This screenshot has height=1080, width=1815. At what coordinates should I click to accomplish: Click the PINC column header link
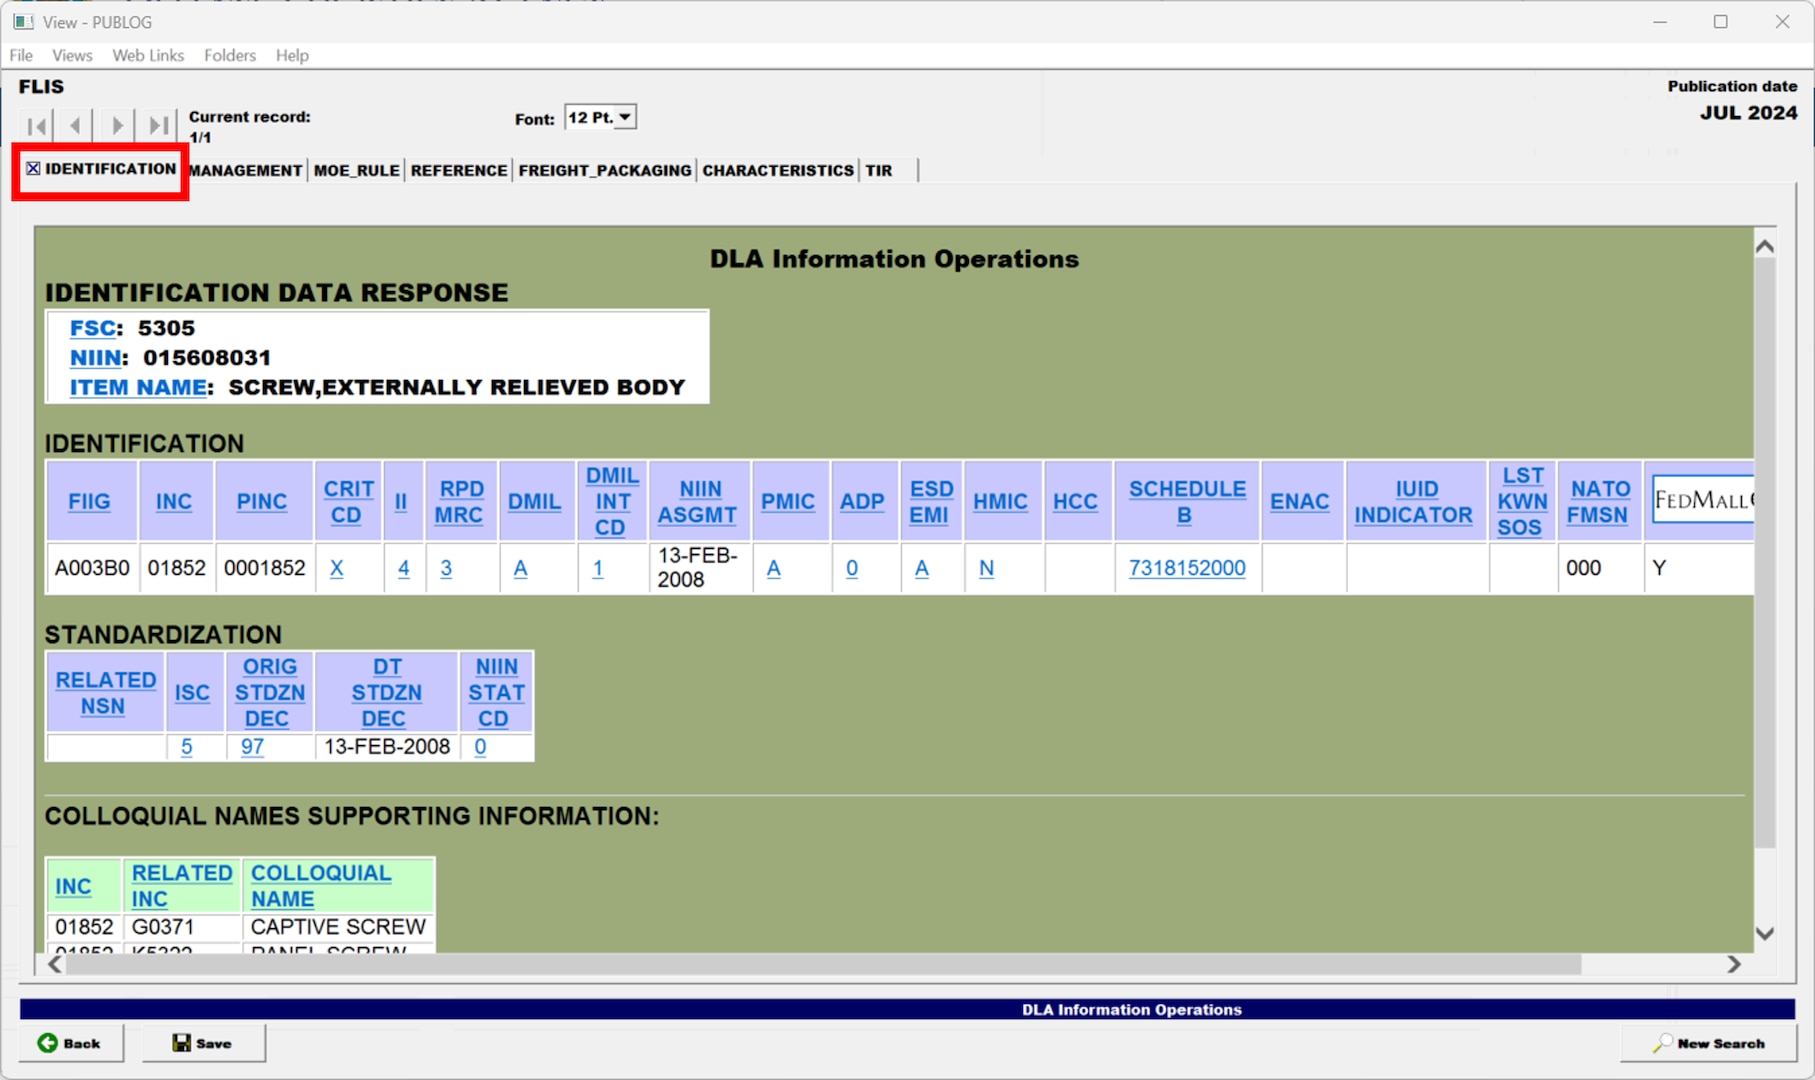262,502
